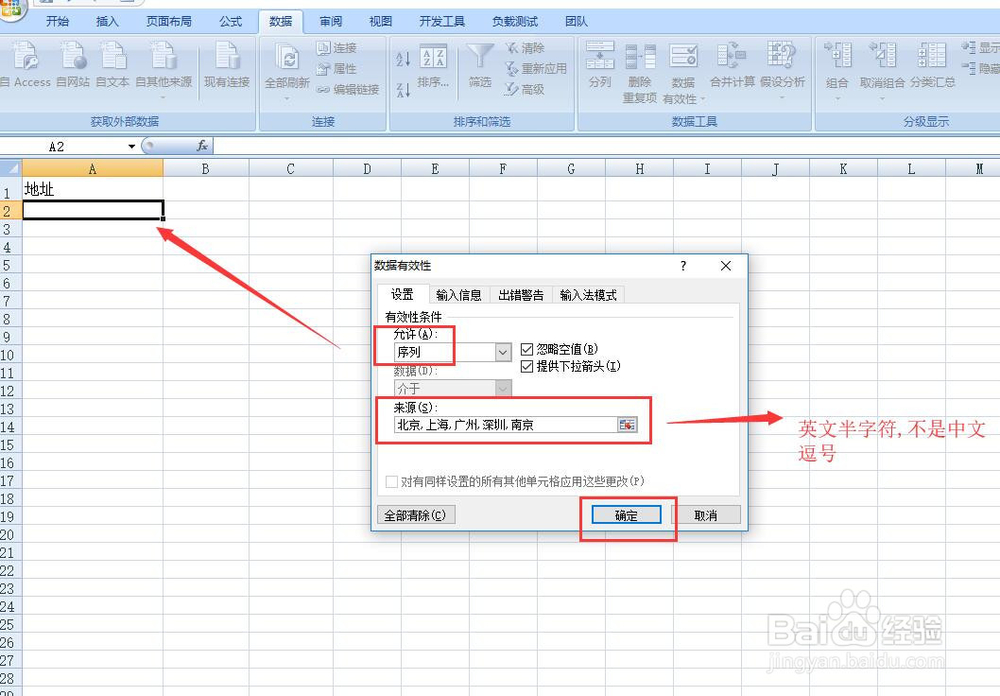Open What-If Analysis (假设分析) menu
The height and width of the screenshot is (696, 1000).
(782, 70)
